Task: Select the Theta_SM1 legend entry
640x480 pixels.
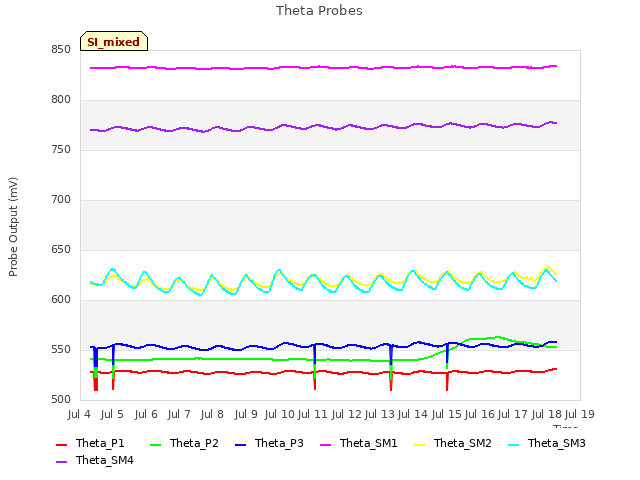Action: coord(359,443)
